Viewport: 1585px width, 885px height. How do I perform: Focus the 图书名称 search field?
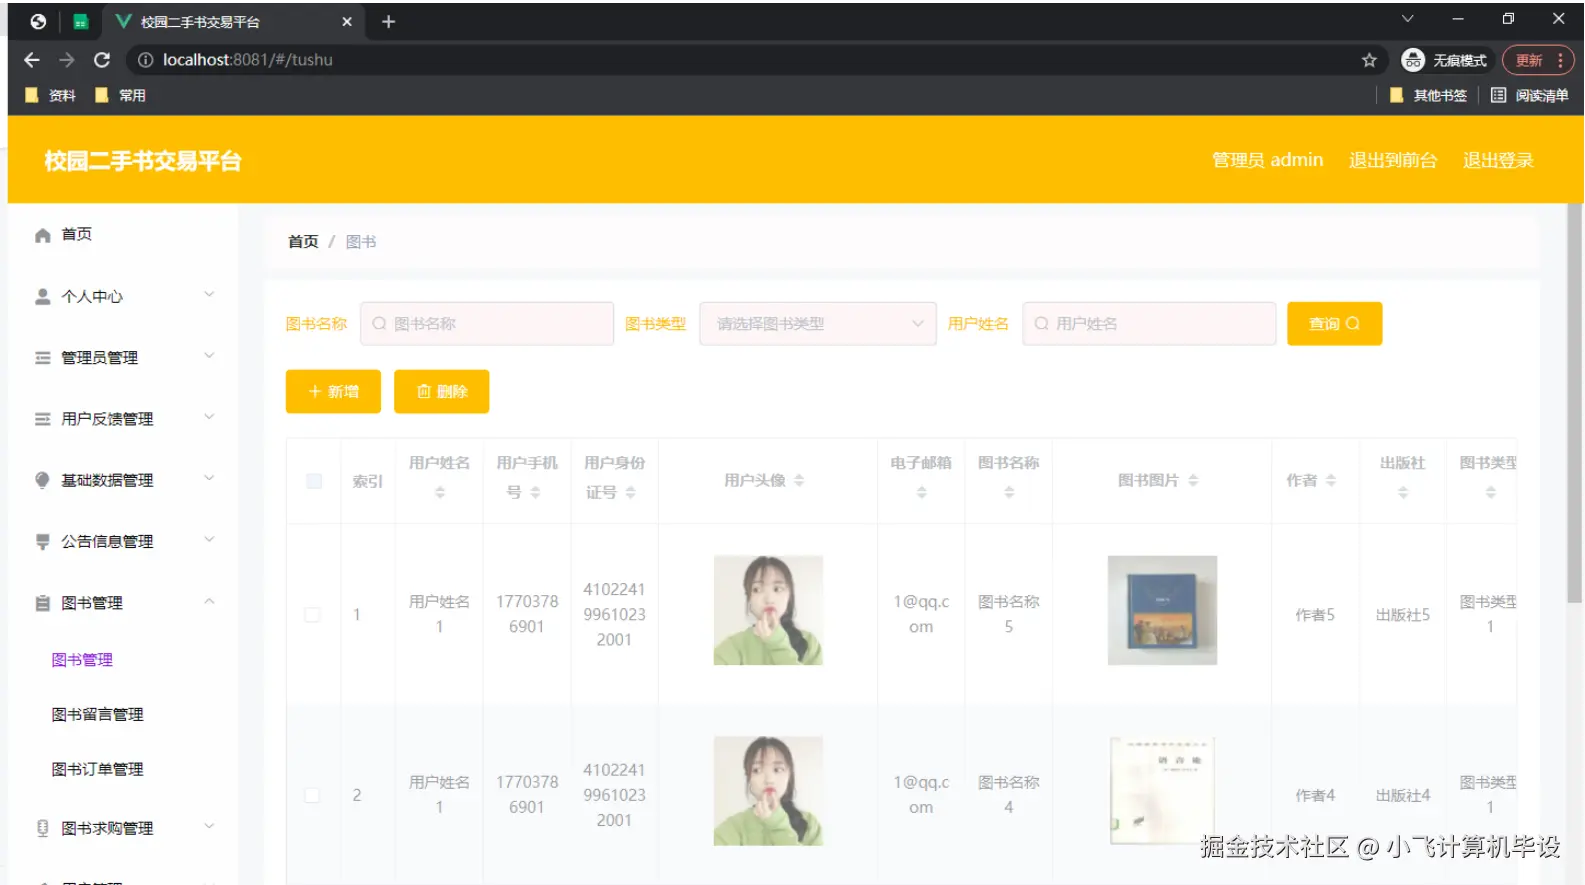coord(487,324)
